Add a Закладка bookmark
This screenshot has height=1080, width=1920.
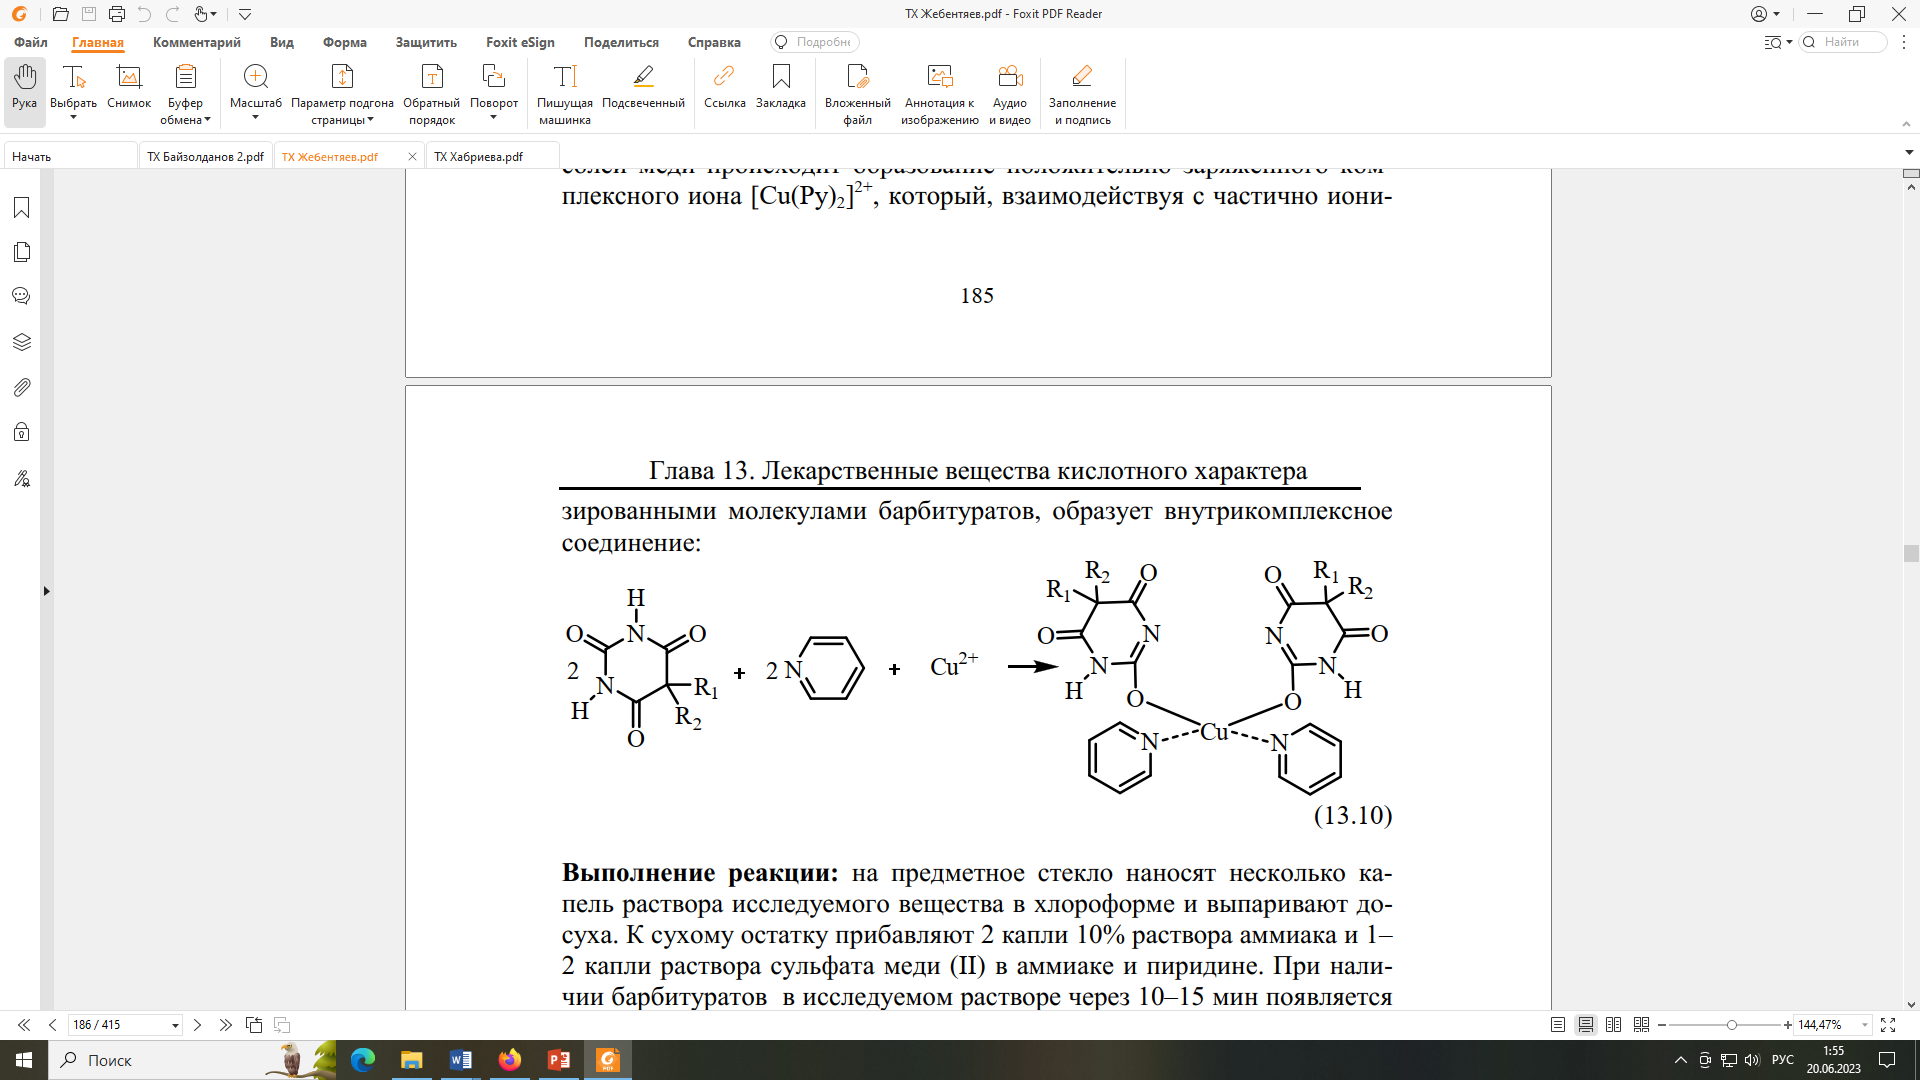pyautogui.click(x=781, y=86)
